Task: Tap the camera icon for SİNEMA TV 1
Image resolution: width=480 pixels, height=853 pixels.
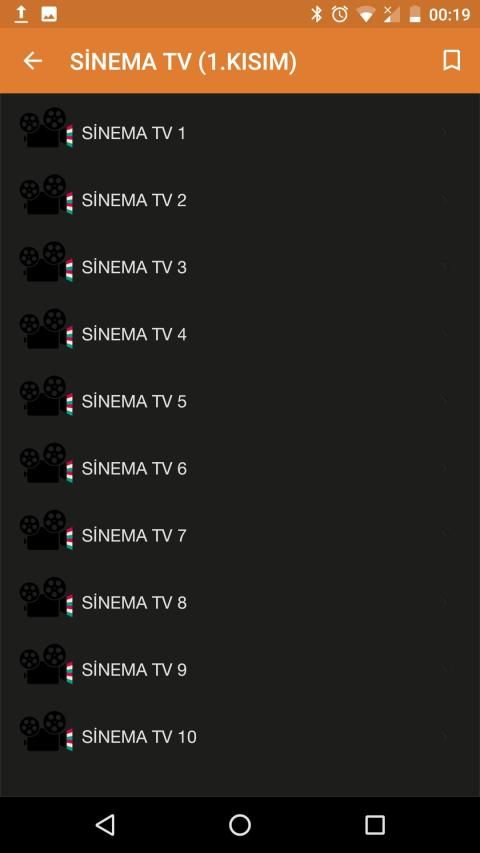Action: point(46,127)
